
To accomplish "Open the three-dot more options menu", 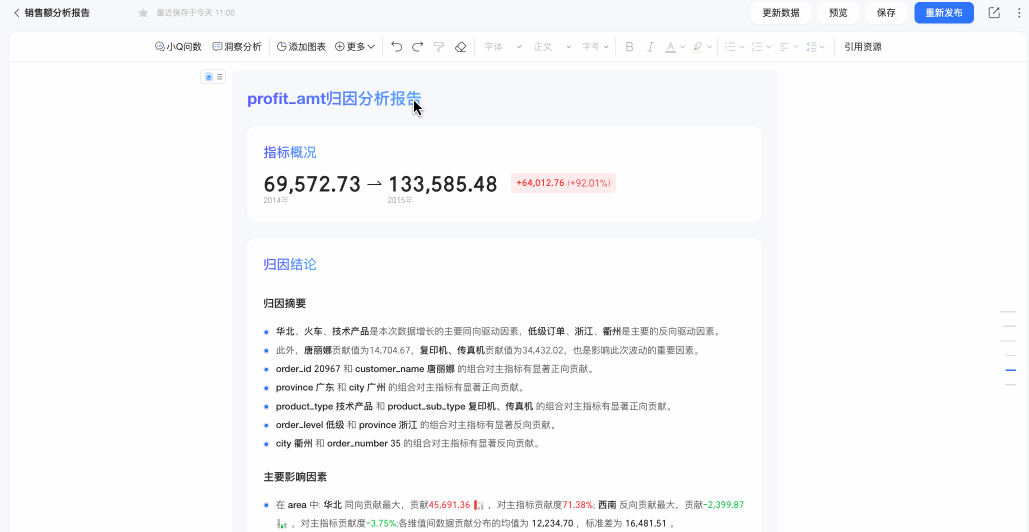I will click(1018, 12).
